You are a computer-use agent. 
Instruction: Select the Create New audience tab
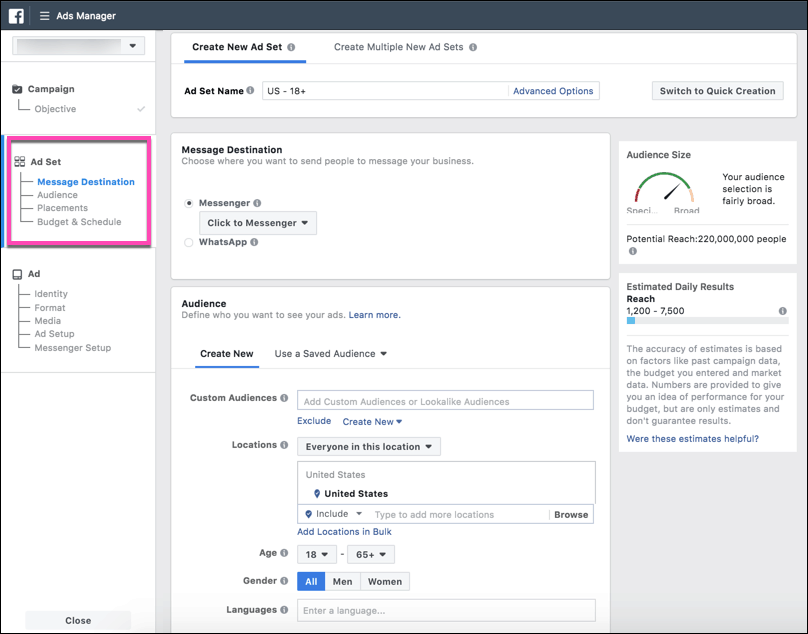[227, 354]
